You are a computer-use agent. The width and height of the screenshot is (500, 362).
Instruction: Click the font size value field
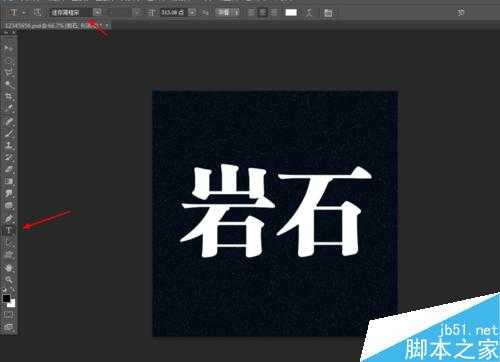[173, 13]
